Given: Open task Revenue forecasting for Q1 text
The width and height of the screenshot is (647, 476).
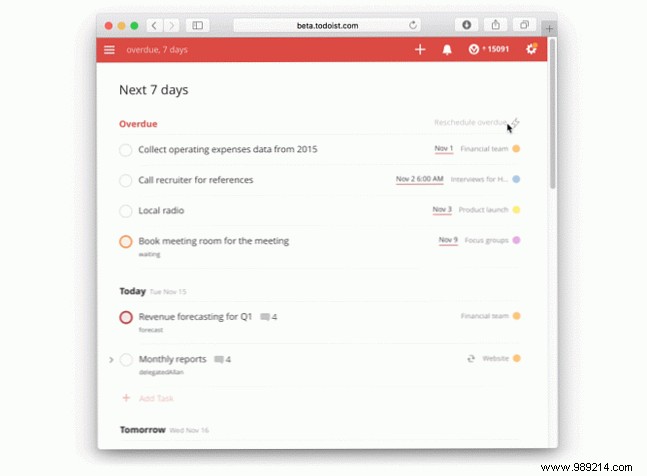Looking at the screenshot, I should 195,317.
